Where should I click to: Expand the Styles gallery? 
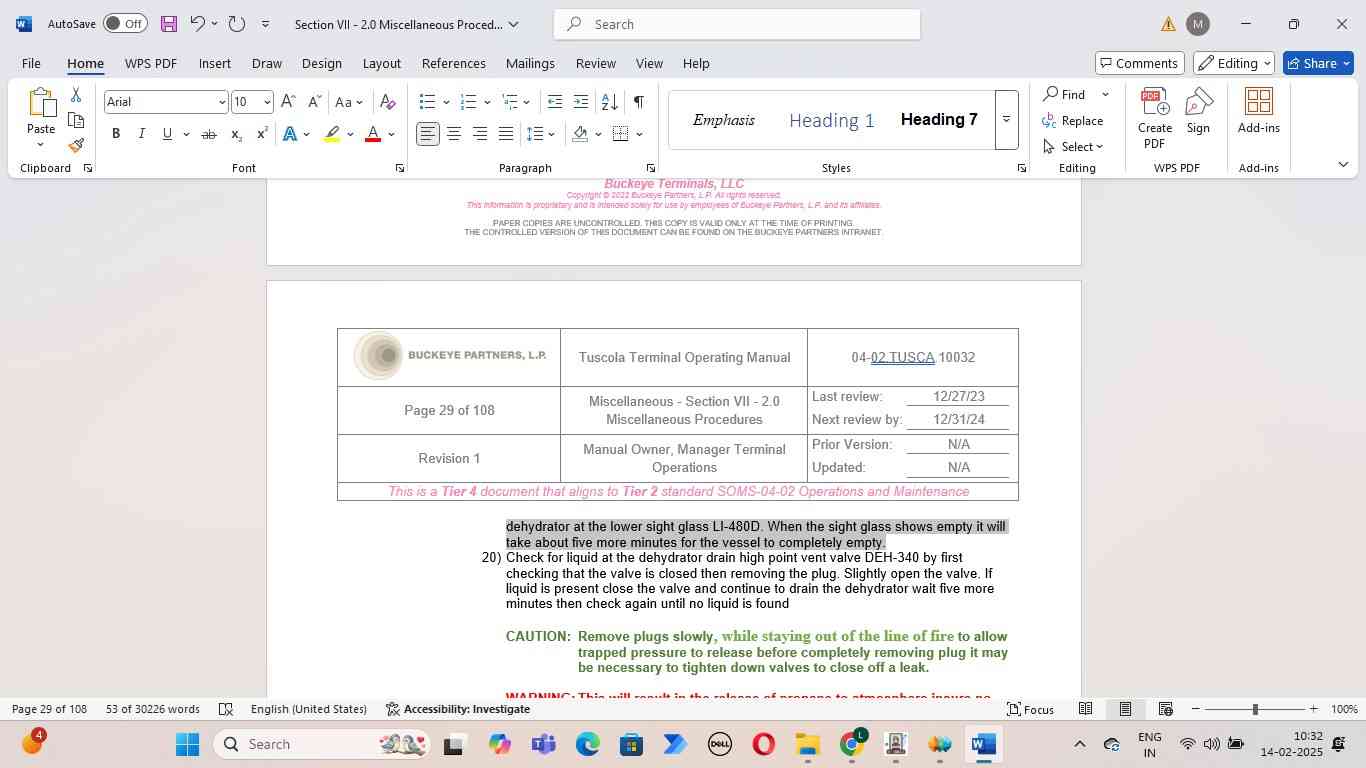pos(1006,120)
